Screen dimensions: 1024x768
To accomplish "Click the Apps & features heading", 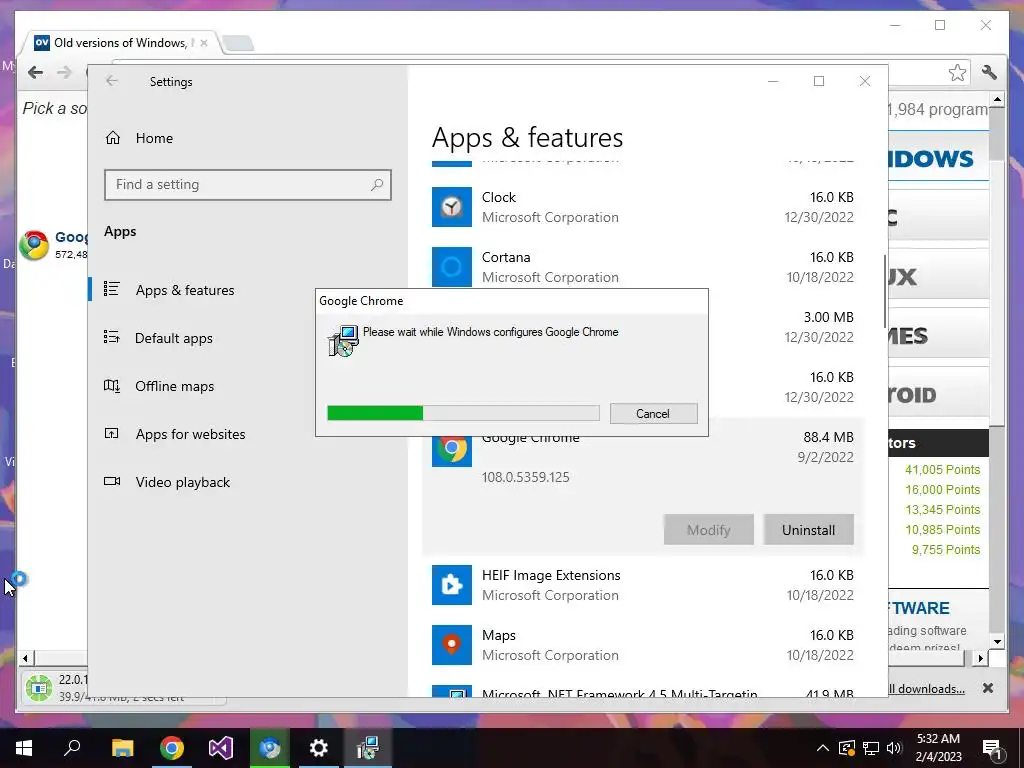I will (x=528, y=138).
